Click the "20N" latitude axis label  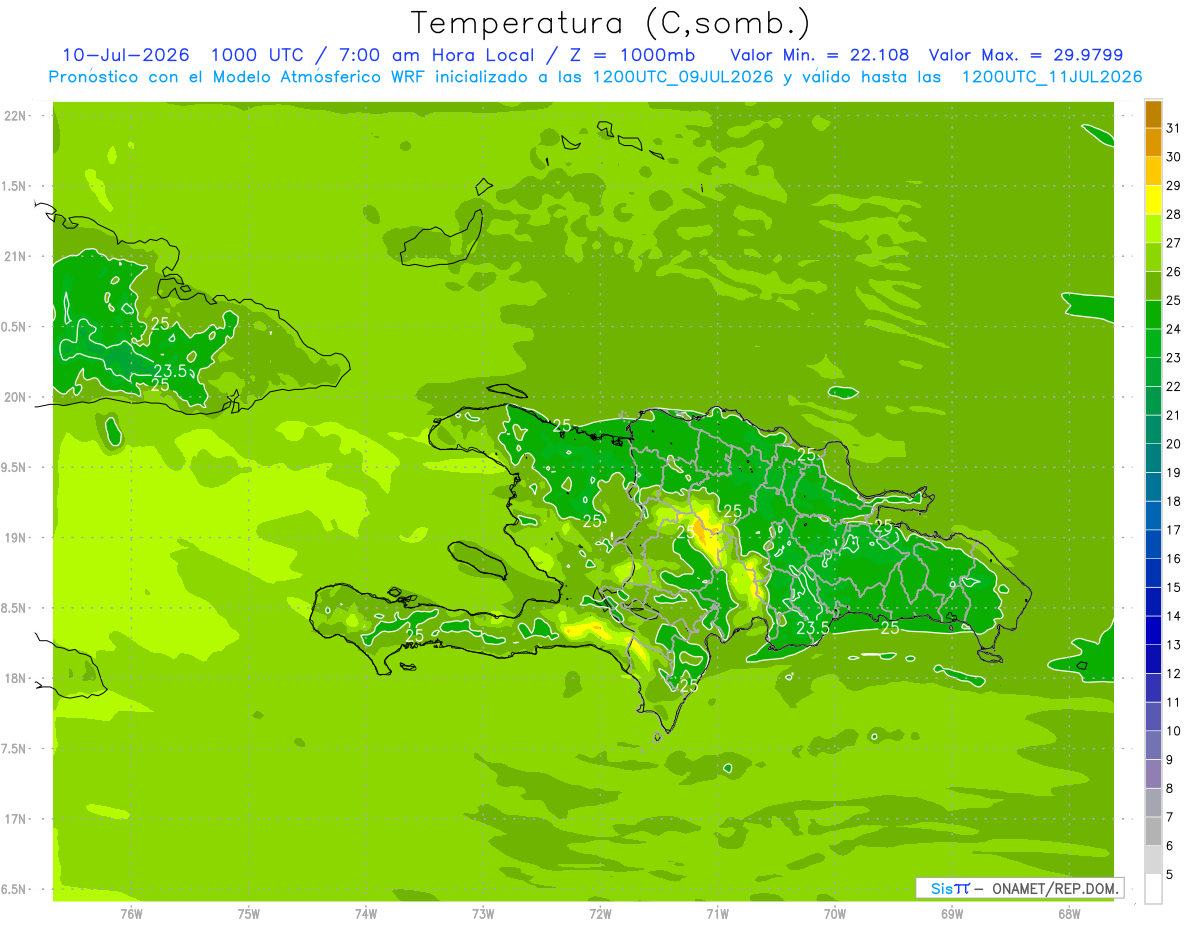point(17,397)
